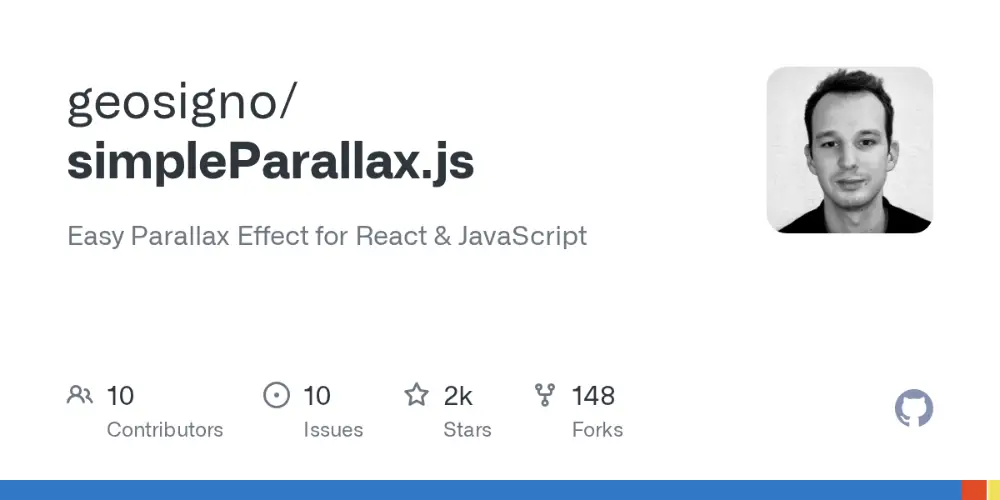Viewport: 1000px width, 500px height.
Task: Click the Stars star icon
Action: pyautogui.click(x=416, y=395)
